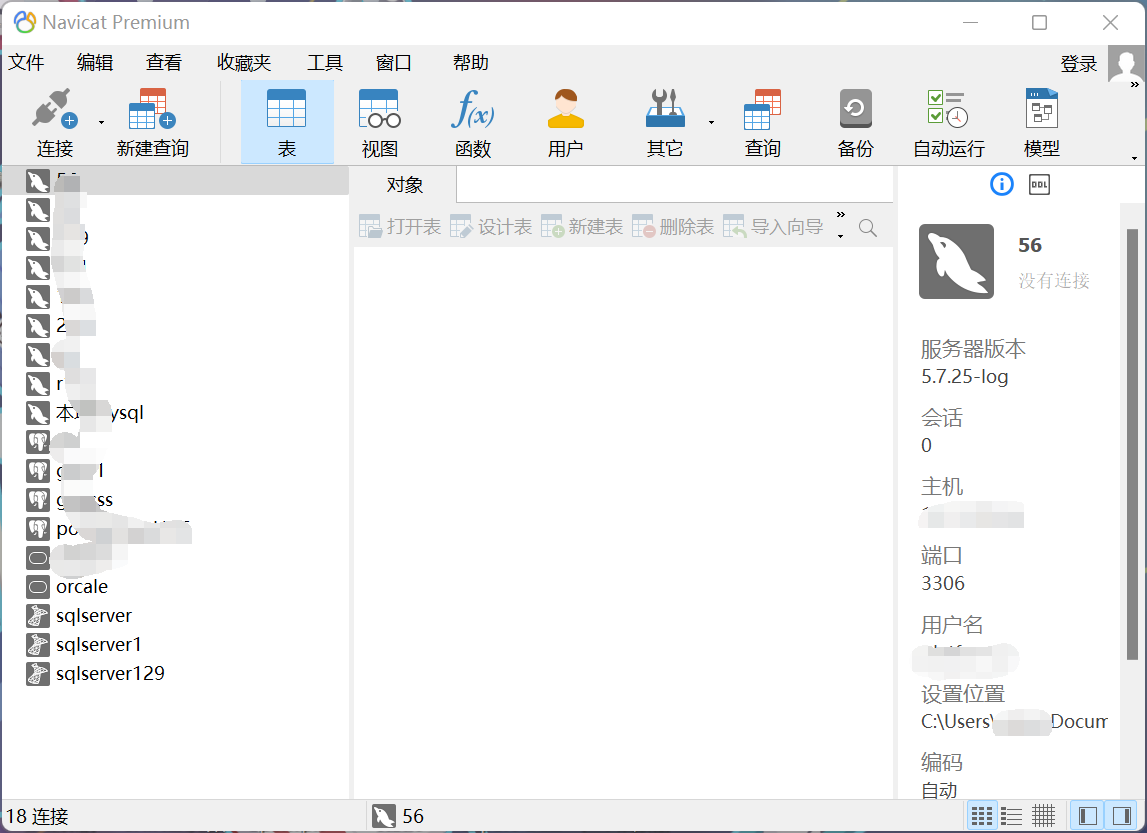Click the info panel vertical scrollbar
Viewport: 1147px width, 833px height.
(x=1132, y=445)
